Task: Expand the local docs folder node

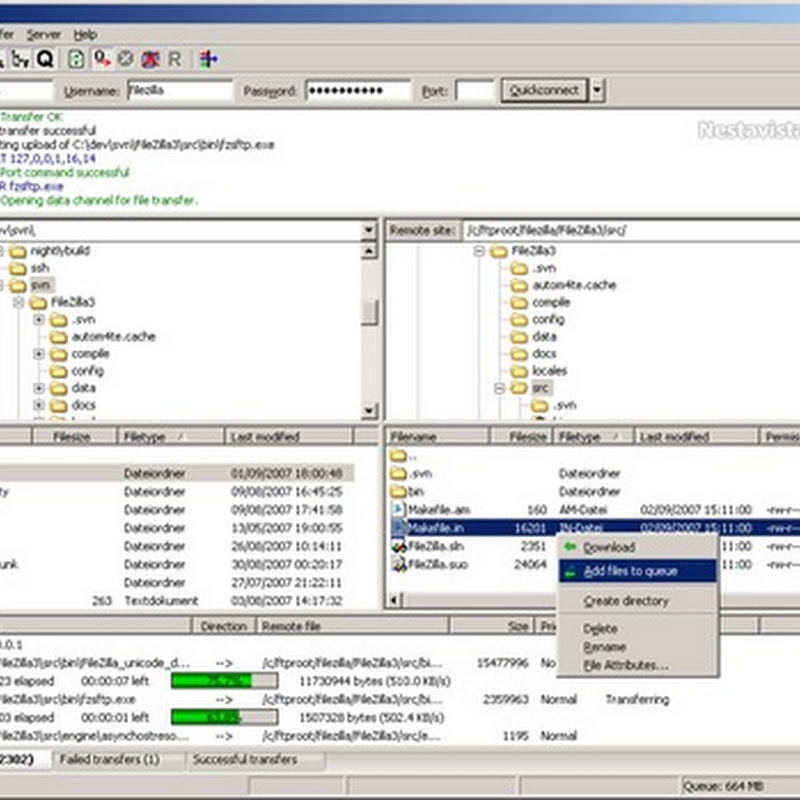Action: (x=39, y=405)
